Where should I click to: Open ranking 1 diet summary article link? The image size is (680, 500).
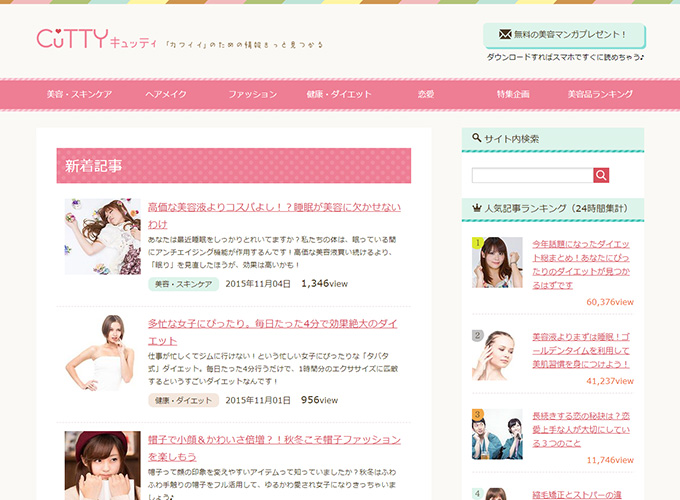[x=581, y=265]
